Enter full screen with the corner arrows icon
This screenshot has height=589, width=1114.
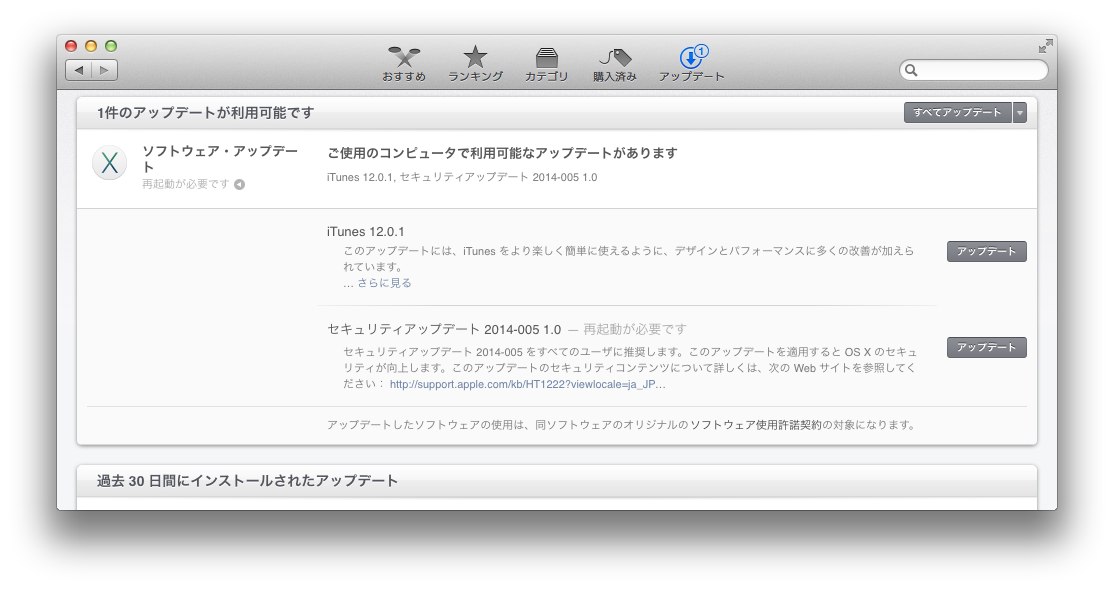point(1045,47)
